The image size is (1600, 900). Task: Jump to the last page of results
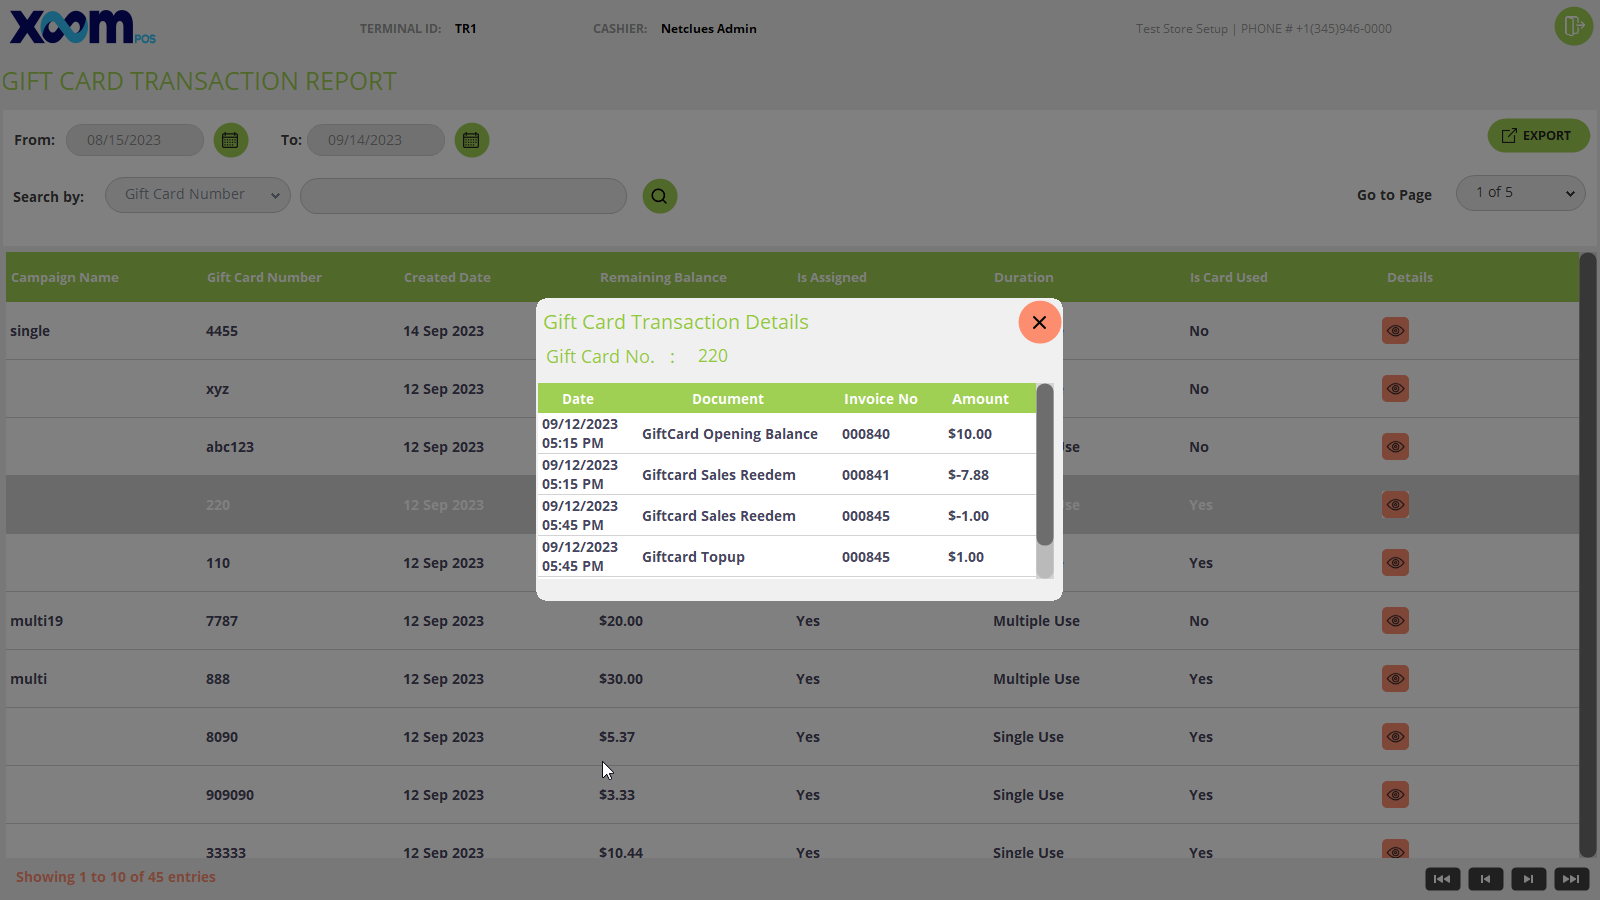1571,879
